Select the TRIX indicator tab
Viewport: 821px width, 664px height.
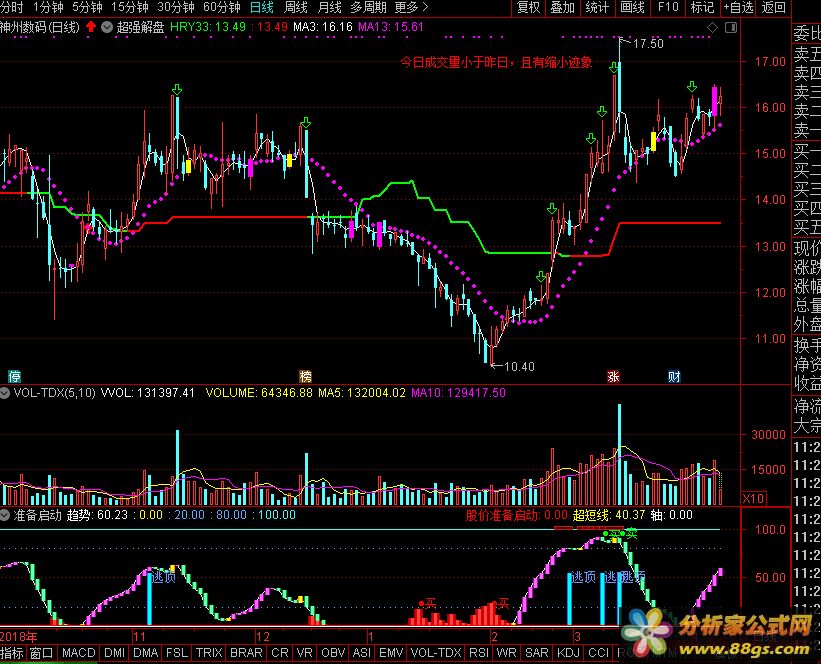(209, 653)
